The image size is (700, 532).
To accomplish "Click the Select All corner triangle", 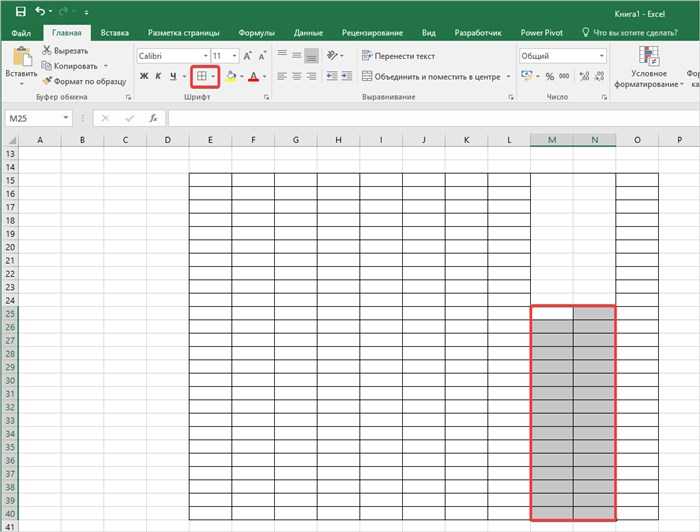I will point(12,141).
